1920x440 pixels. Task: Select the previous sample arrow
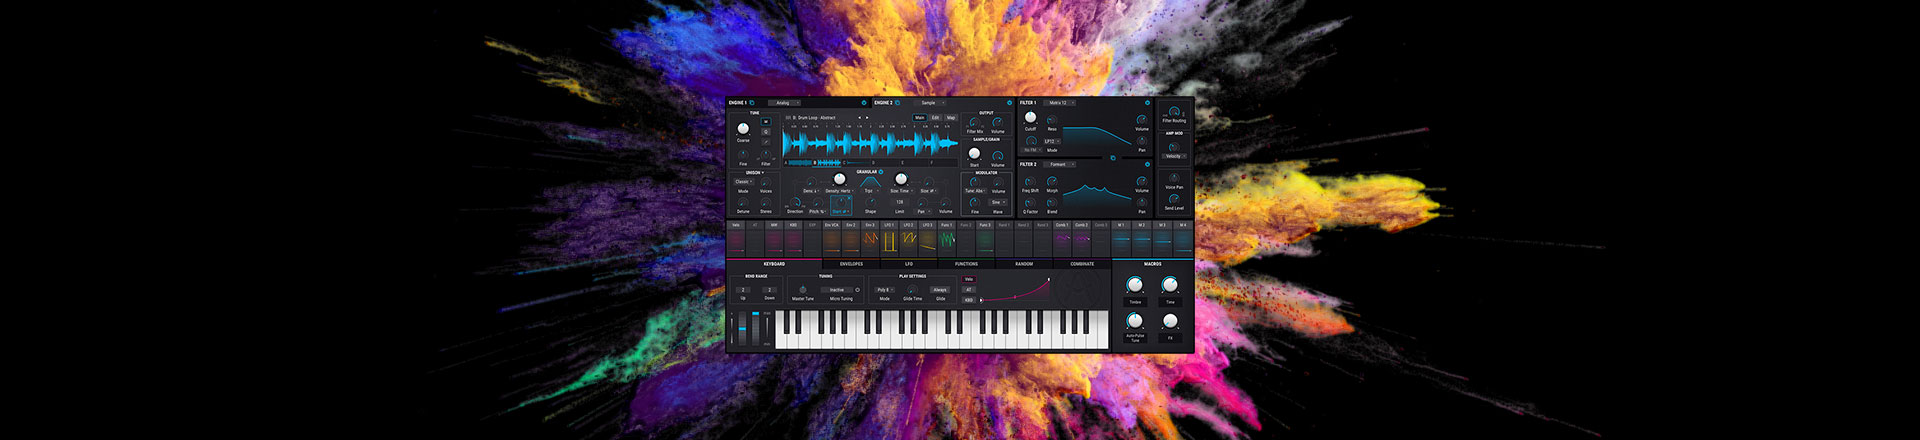pyautogui.click(x=860, y=117)
